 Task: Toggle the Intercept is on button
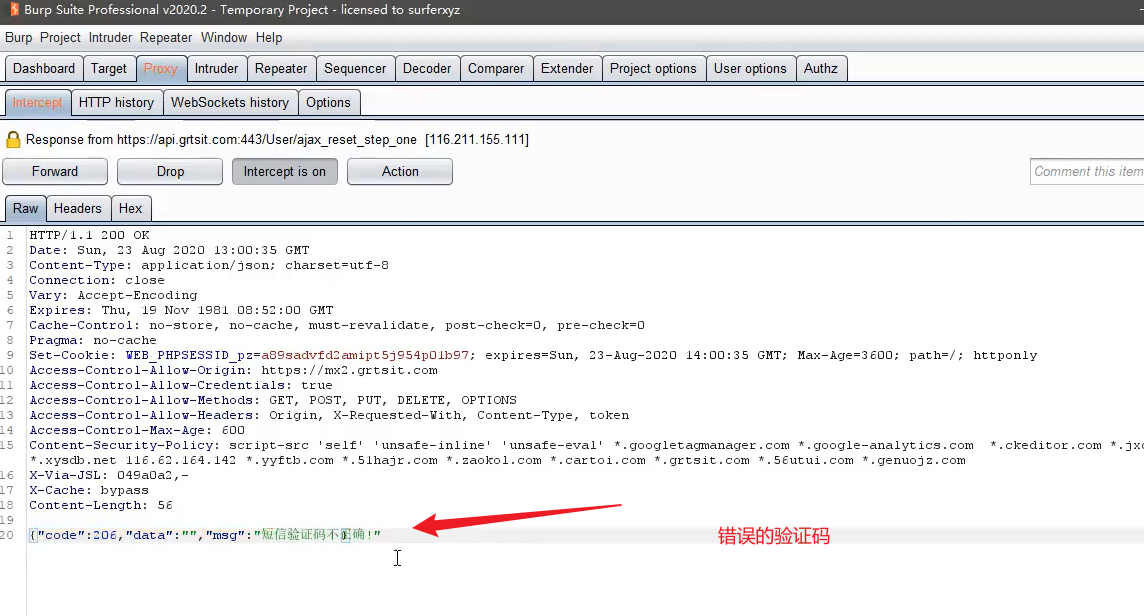tap(285, 172)
